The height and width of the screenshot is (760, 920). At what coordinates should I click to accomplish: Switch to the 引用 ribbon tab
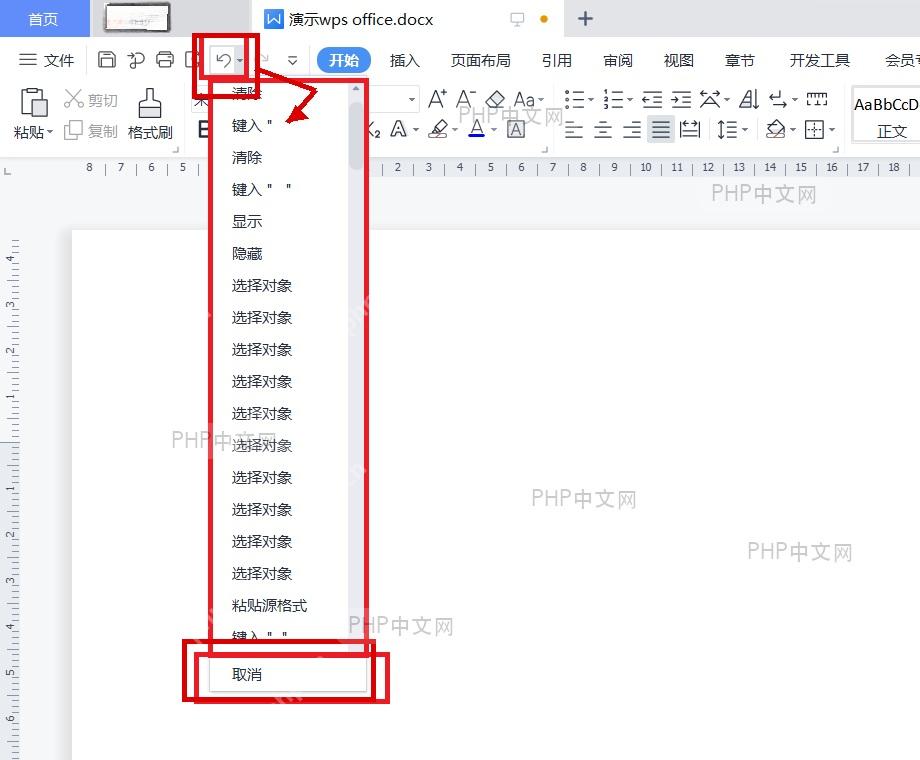556,60
